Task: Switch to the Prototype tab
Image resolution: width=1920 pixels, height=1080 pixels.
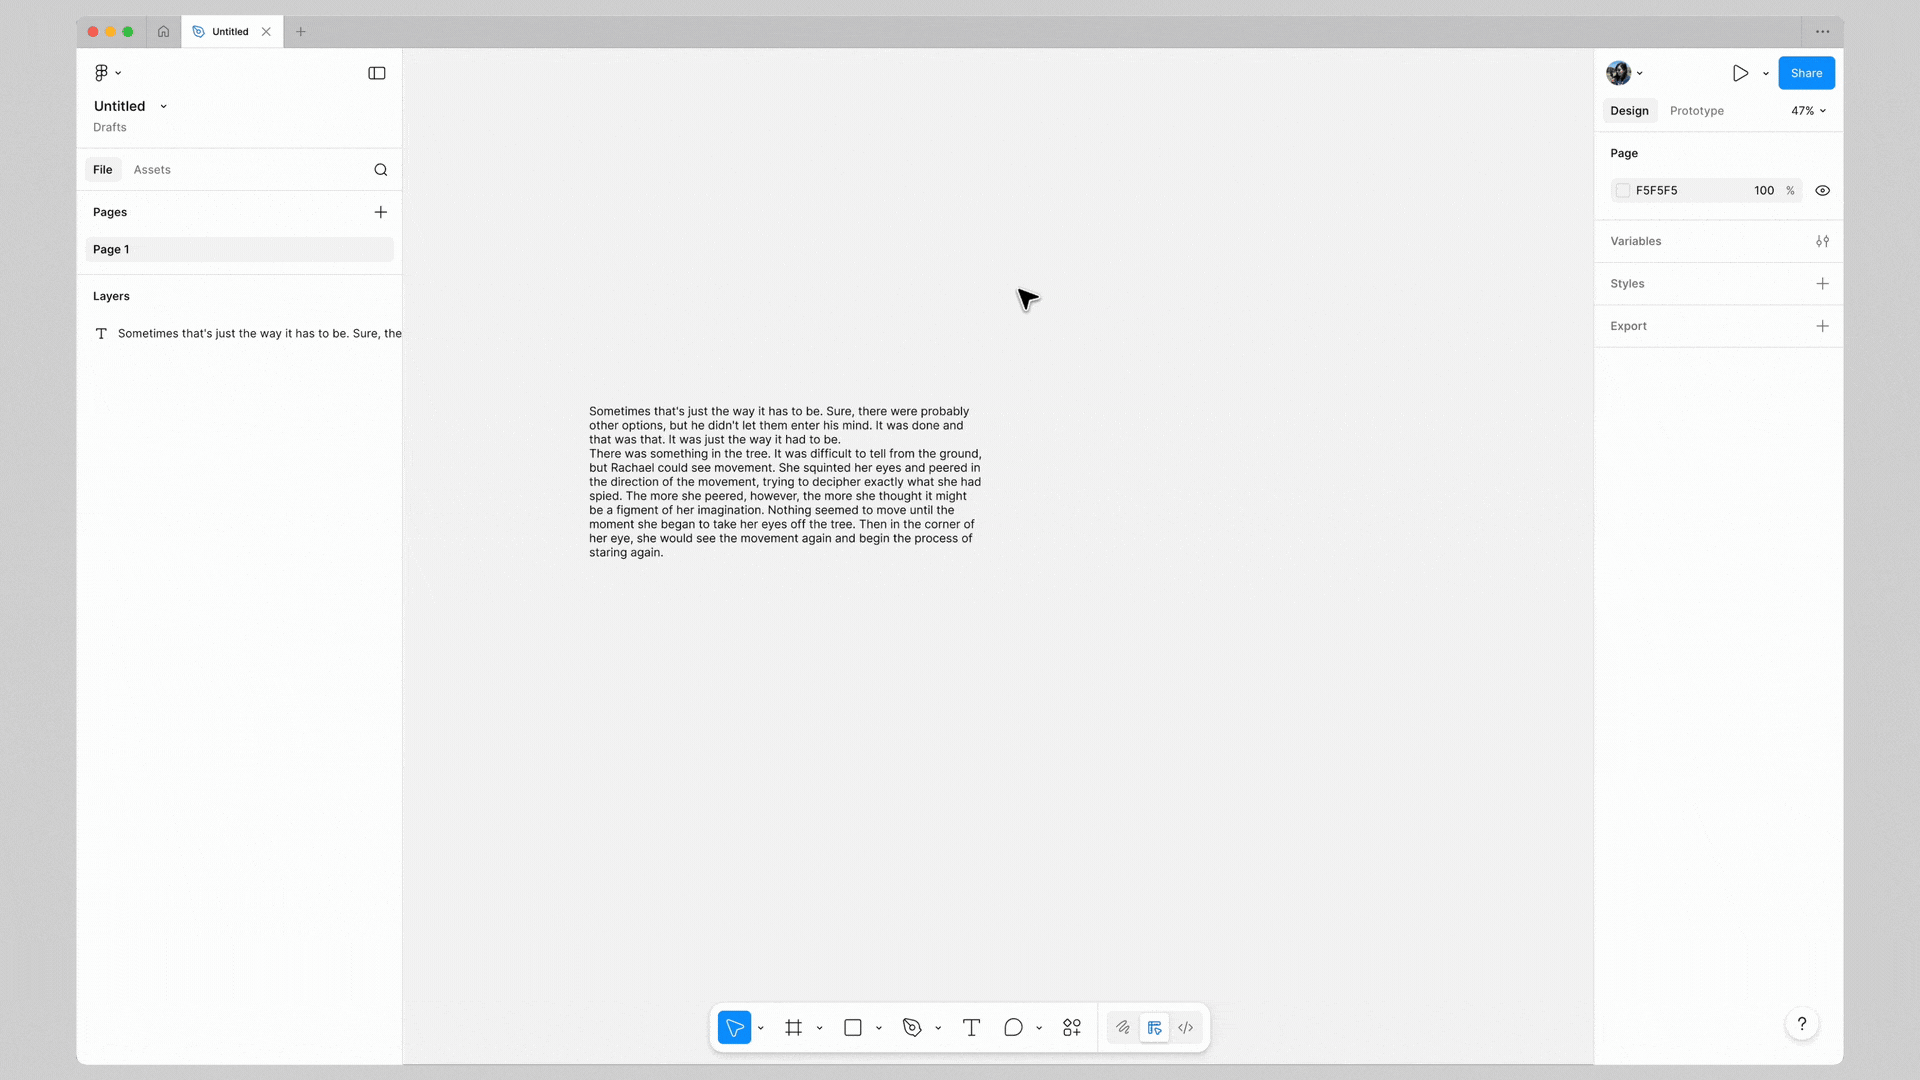Action: (1696, 111)
